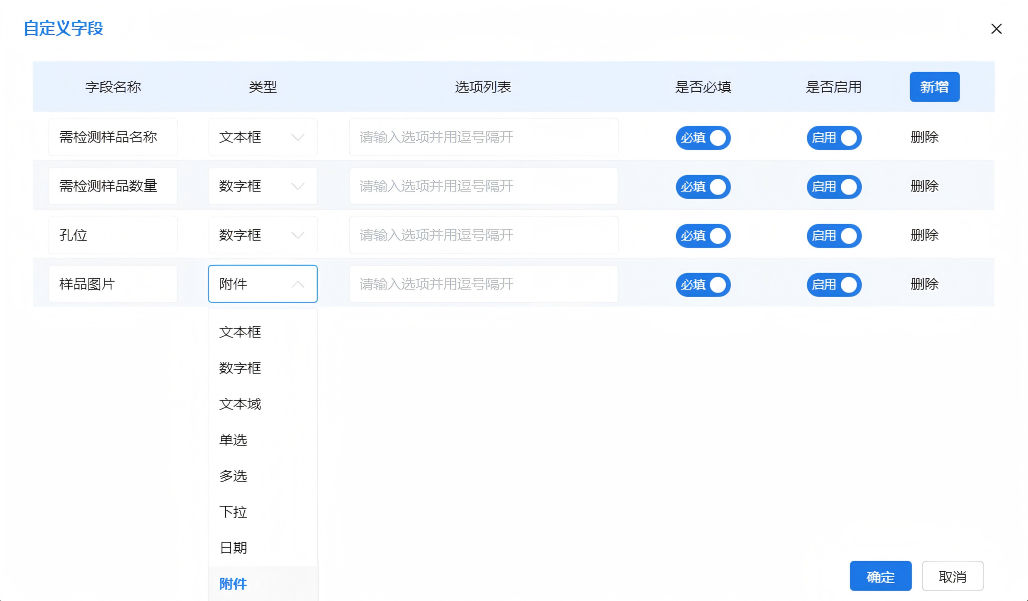Click the 新增 button

pyautogui.click(x=934, y=87)
